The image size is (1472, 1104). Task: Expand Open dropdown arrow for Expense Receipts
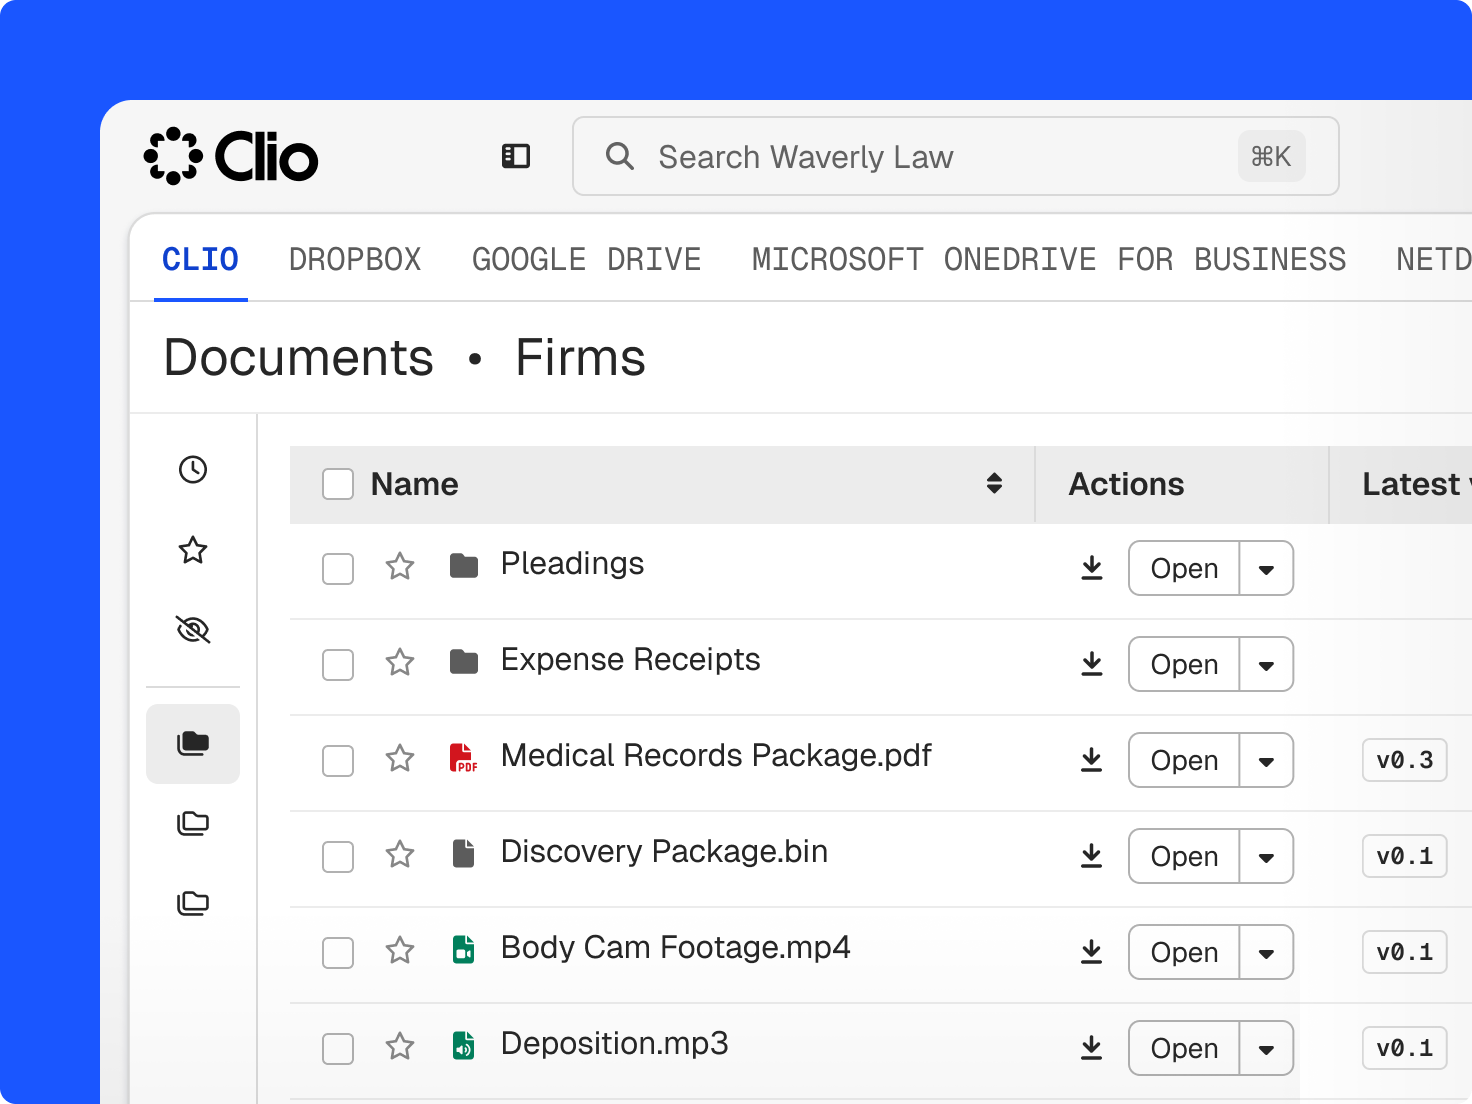click(1266, 664)
